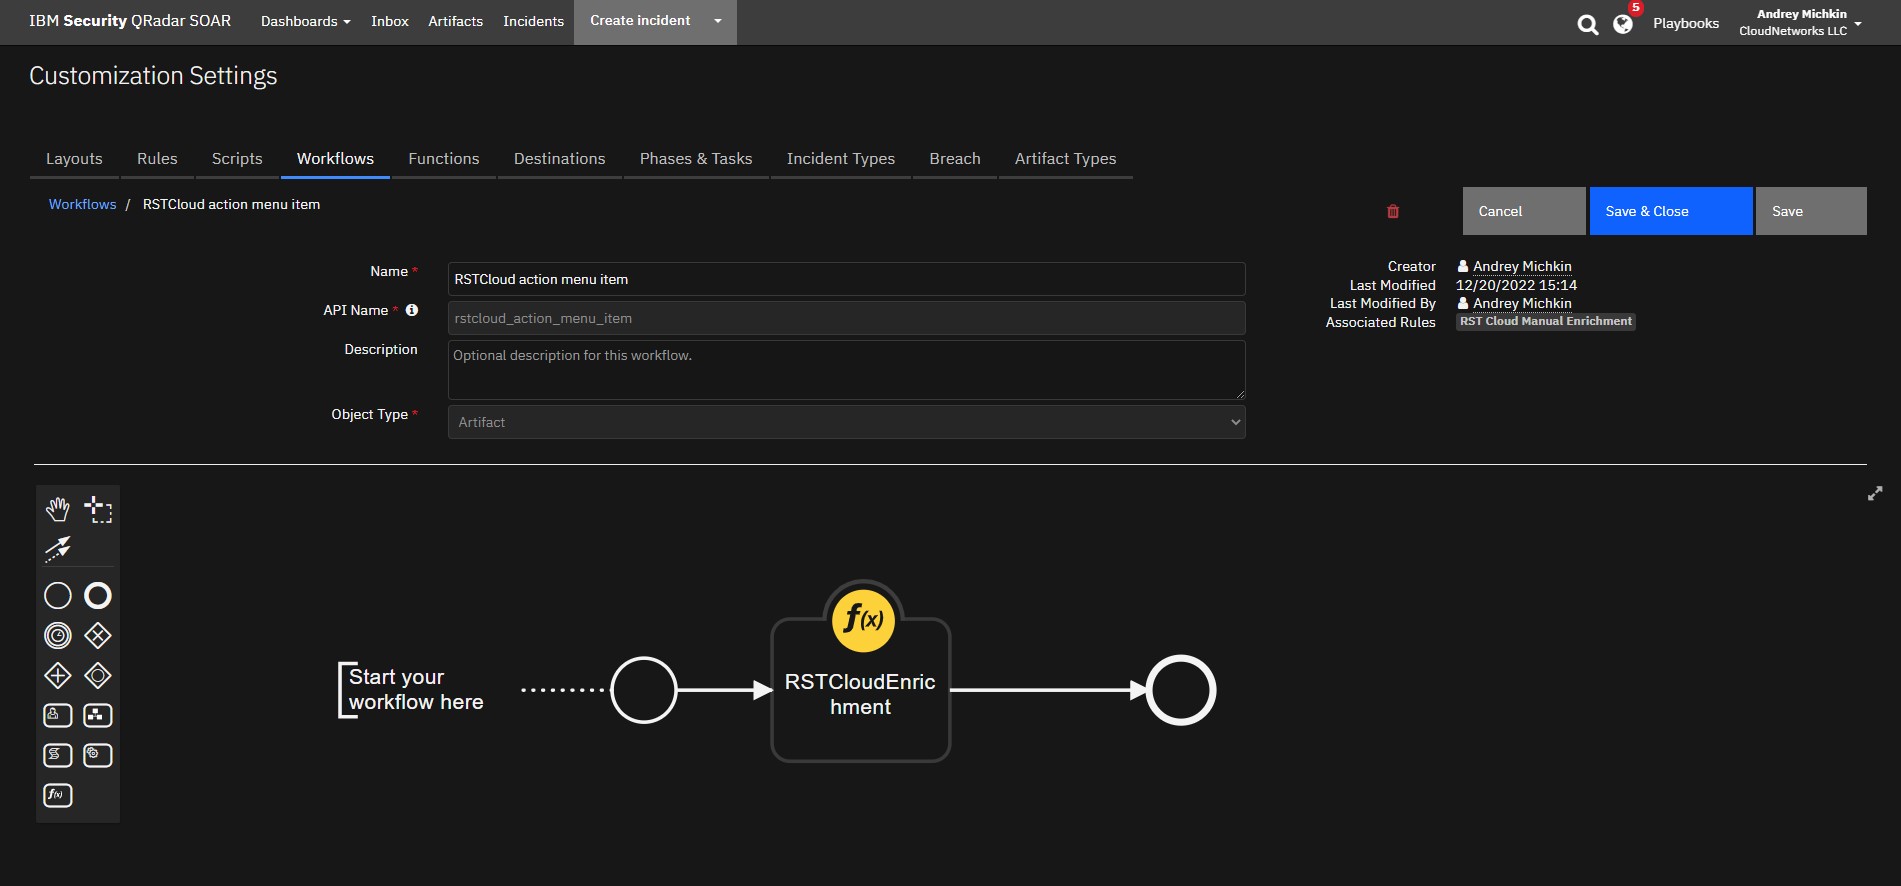Follow the Workflows breadcrumb link
The height and width of the screenshot is (886, 1901).
click(83, 204)
